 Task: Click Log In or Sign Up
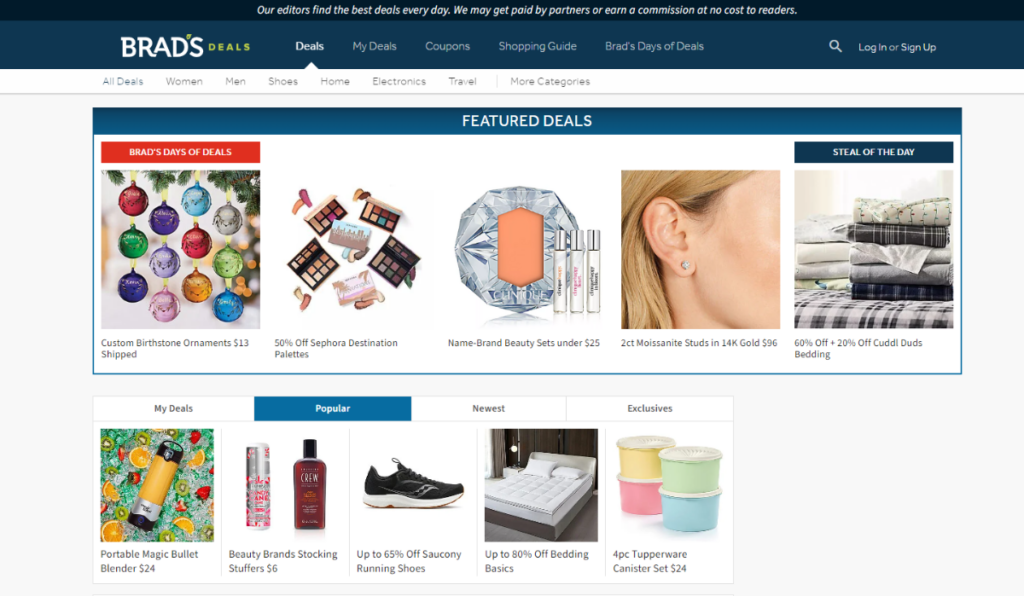(x=897, y=47)
